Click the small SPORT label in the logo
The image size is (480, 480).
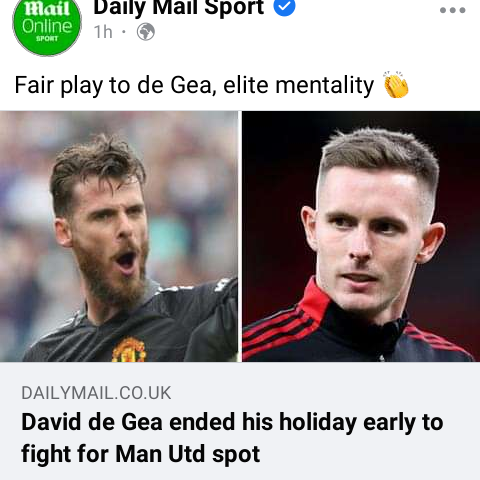point(47,39)
